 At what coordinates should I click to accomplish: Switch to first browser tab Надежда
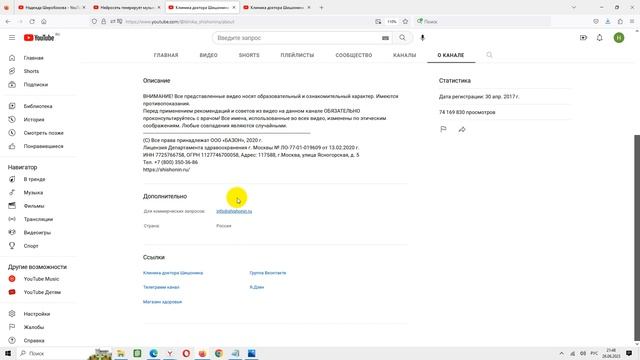click(x=52, y=7)
